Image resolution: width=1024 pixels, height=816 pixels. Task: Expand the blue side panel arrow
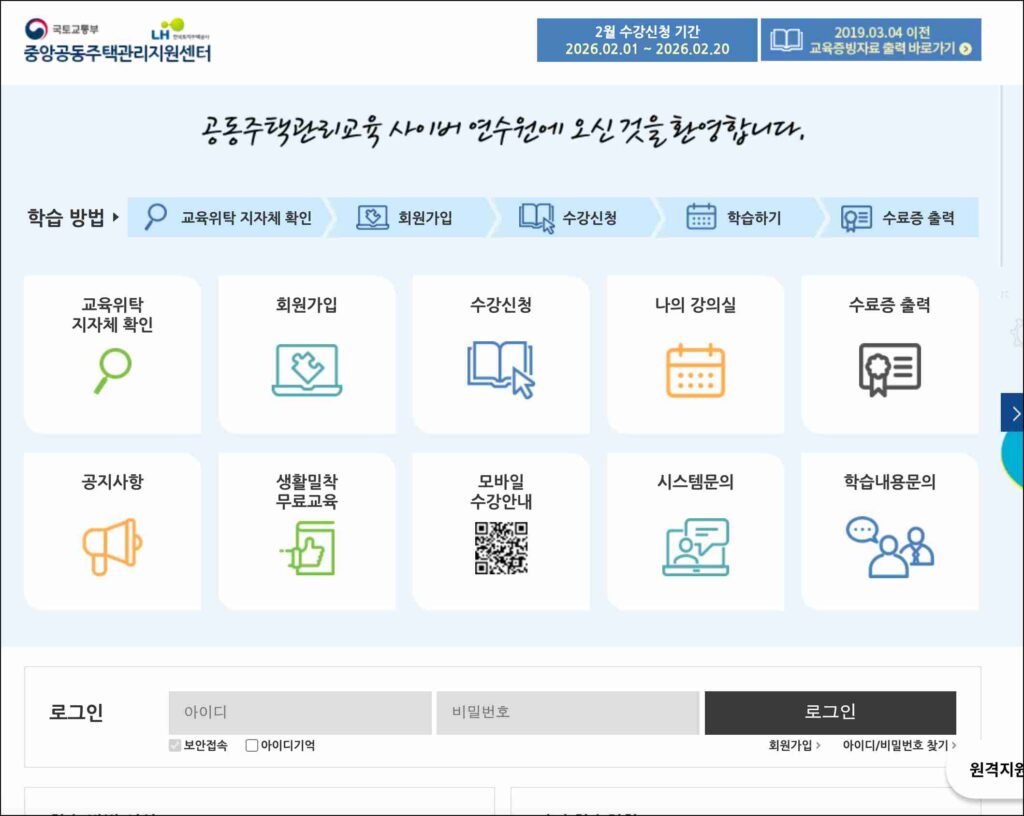[x=1014, y=413]
